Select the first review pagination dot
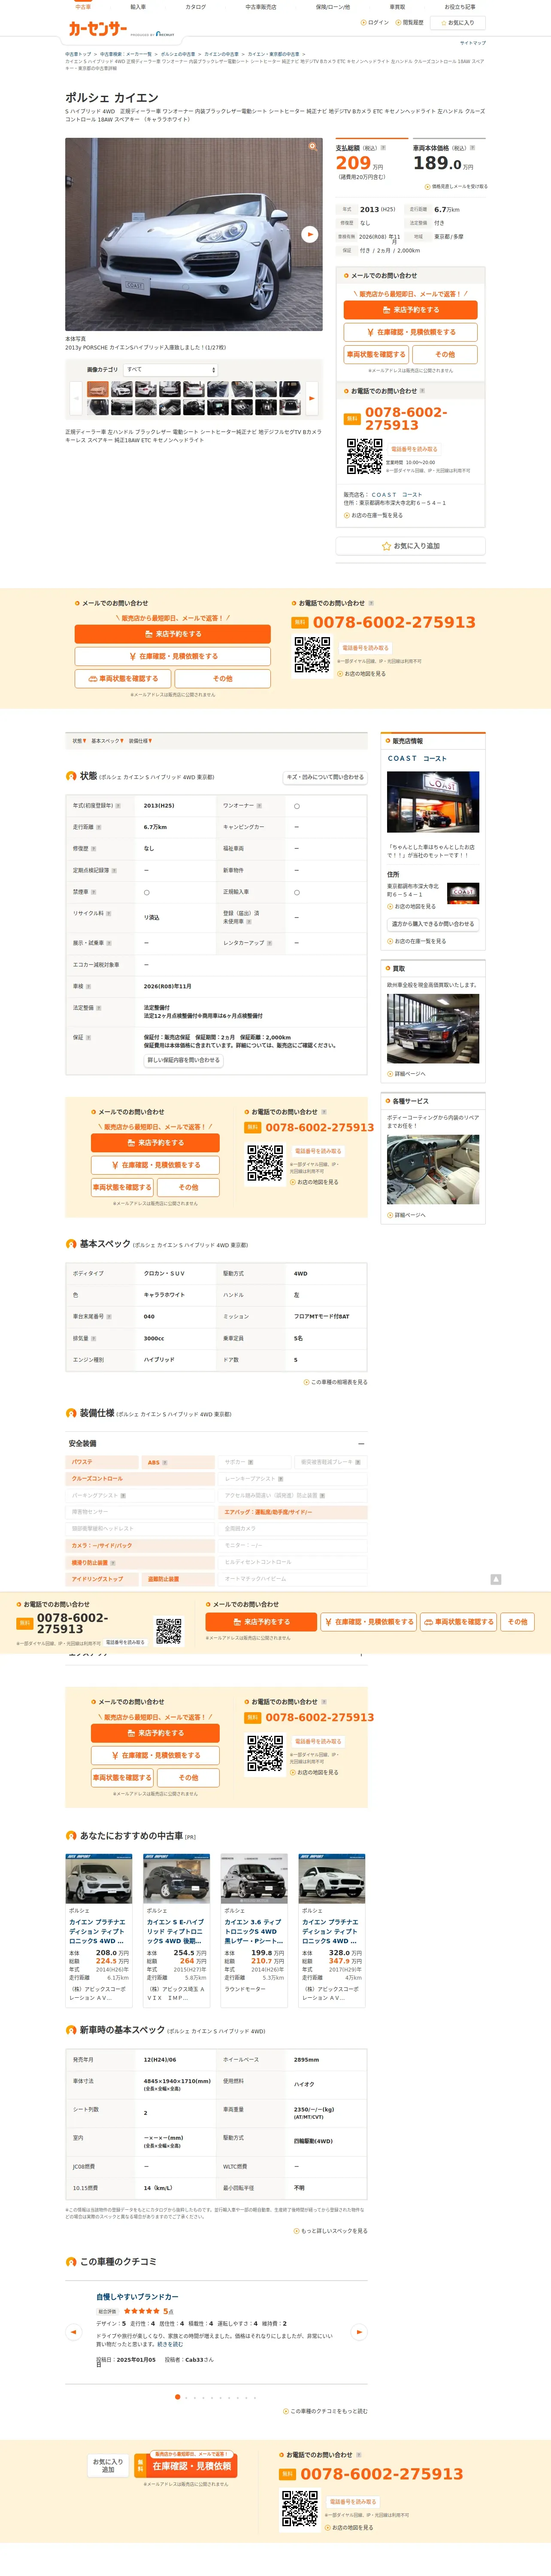The width and height of the screenshot is (551, 2576). click(x=178, y=2396)
